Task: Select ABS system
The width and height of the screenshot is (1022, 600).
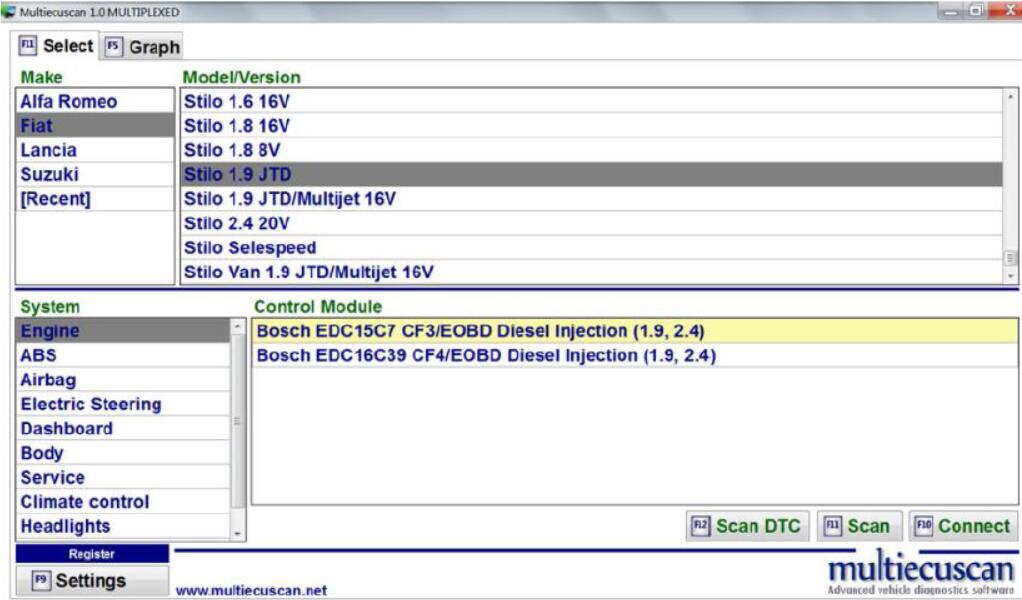Action: 123,355
